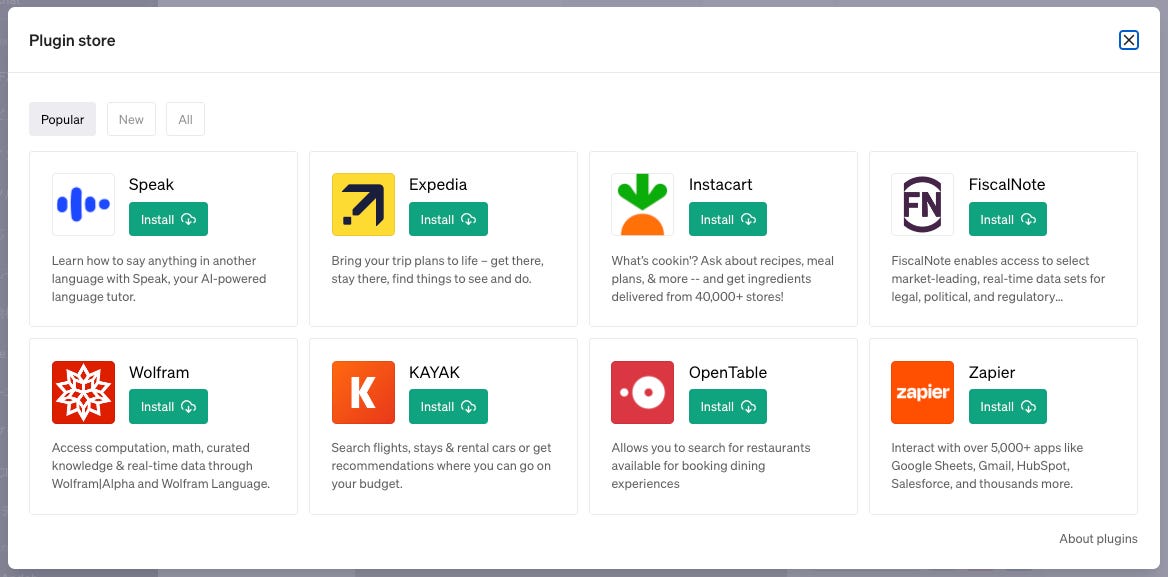Viewport: 1168px width, 577px height.
Task: Install the Speak plugin
Action: pos(168,219)
